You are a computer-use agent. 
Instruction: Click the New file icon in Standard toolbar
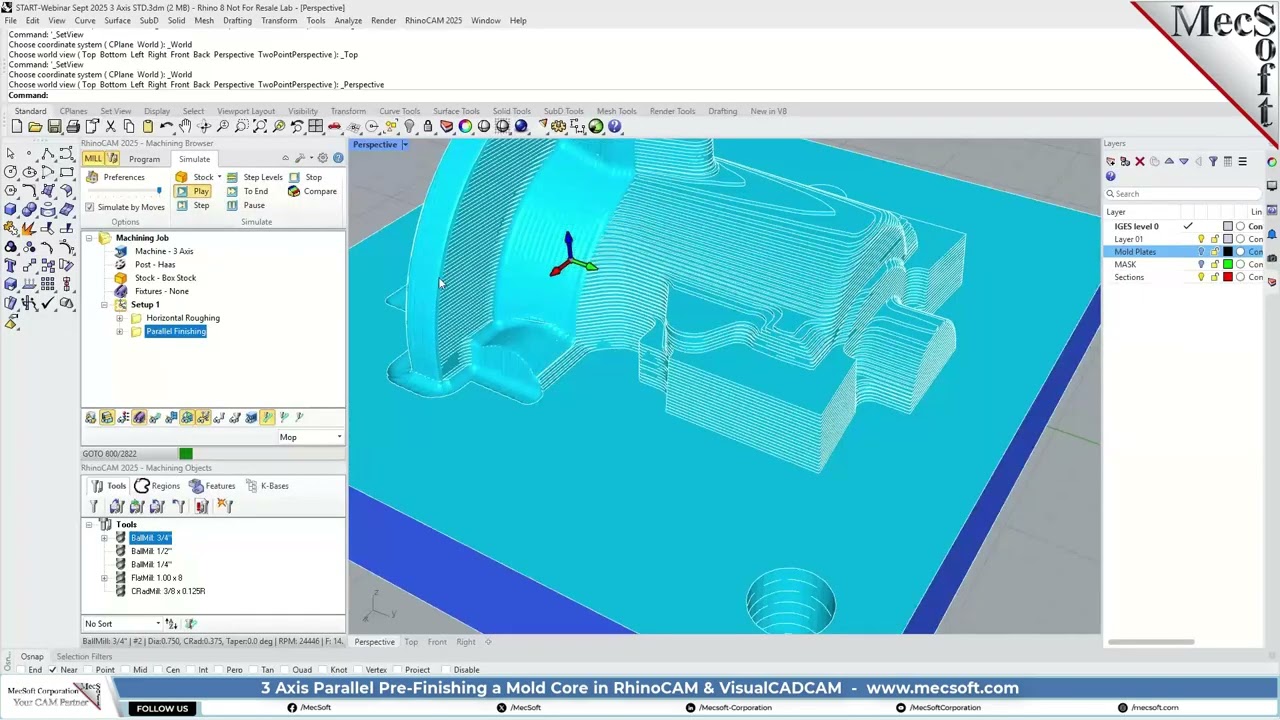17,126
